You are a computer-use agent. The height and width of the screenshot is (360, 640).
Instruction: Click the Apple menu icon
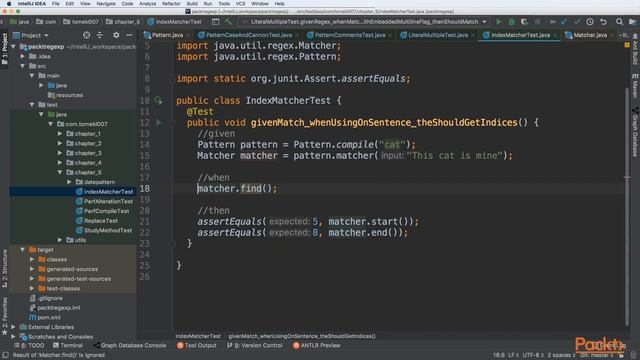point(9,4)
